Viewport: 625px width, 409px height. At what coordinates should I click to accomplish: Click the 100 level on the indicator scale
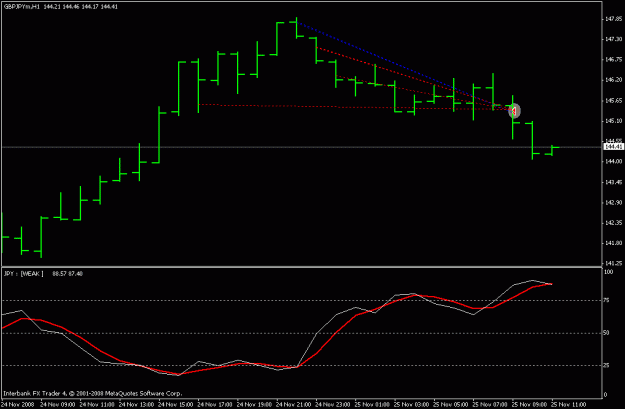tap(609, 272)
